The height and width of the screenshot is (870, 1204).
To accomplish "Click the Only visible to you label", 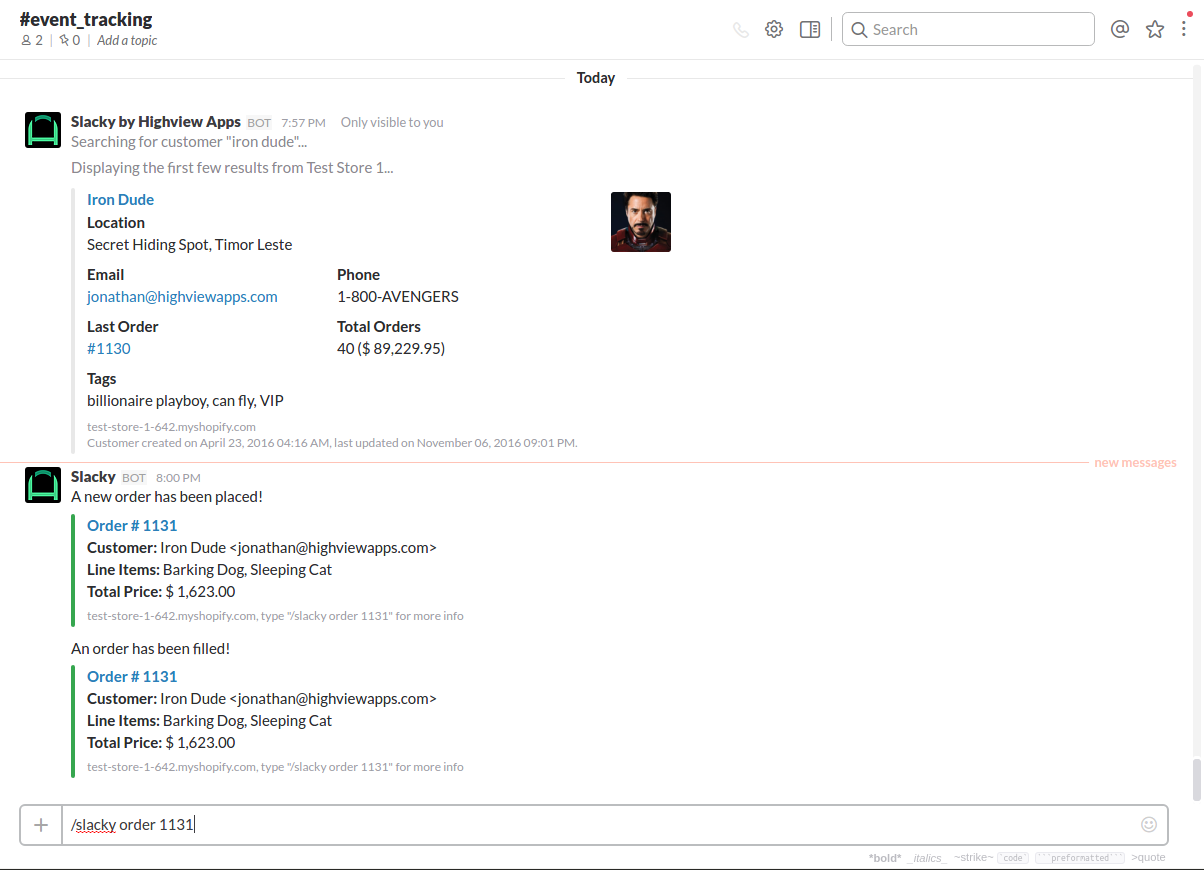I will (x=392, y=123).
